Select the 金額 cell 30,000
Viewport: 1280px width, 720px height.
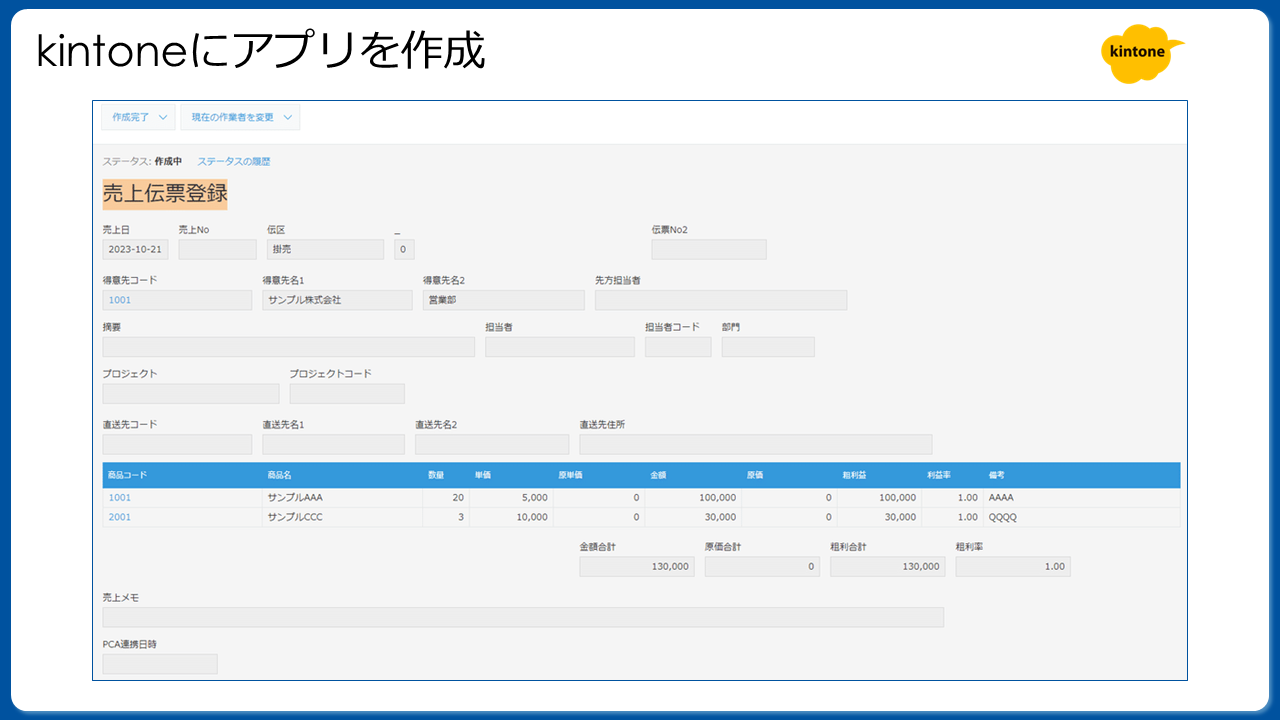pyautogui.click(x=693, y=517)
